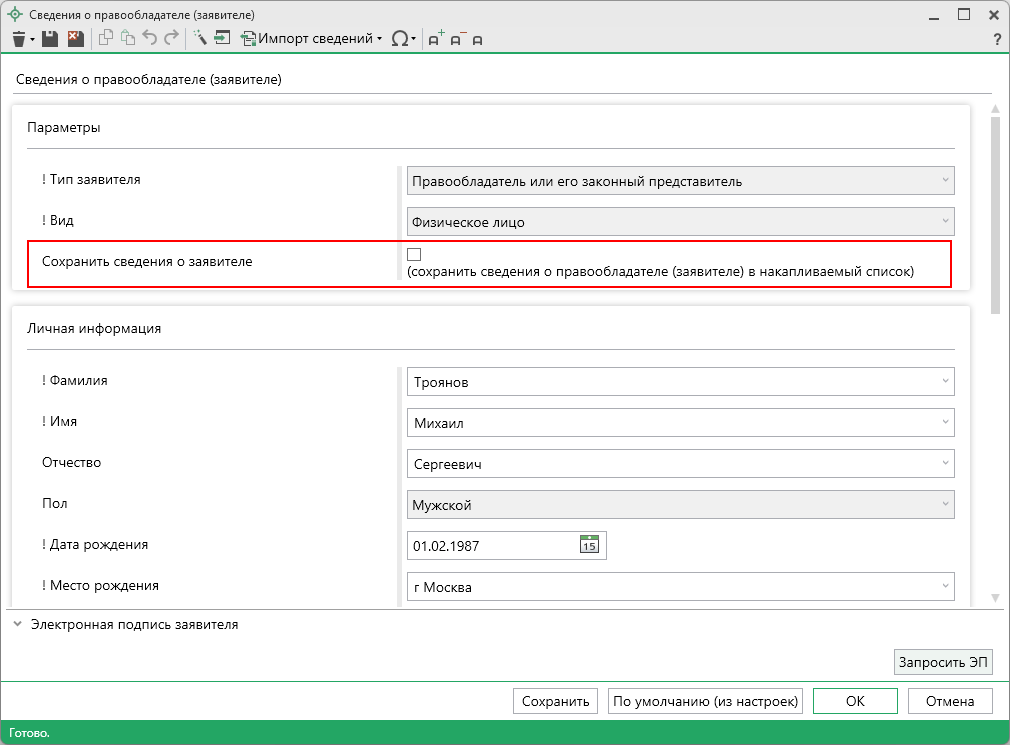
Task: Enable the save applicant info checkbox
Action: (414, 255)
